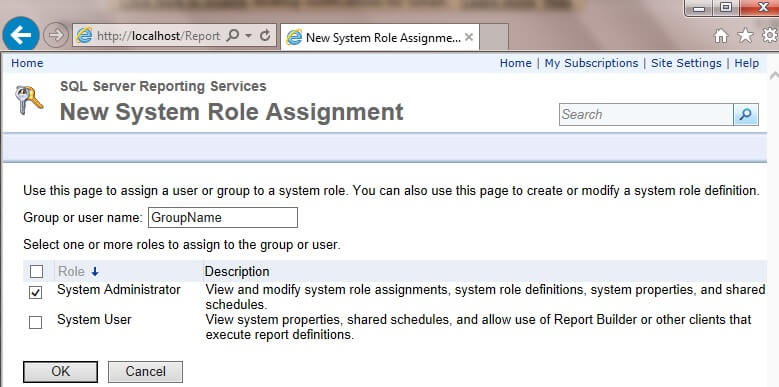Open the address bar dropdown arrow
This screenshot has width=779, height=387.
pos(248,36)
